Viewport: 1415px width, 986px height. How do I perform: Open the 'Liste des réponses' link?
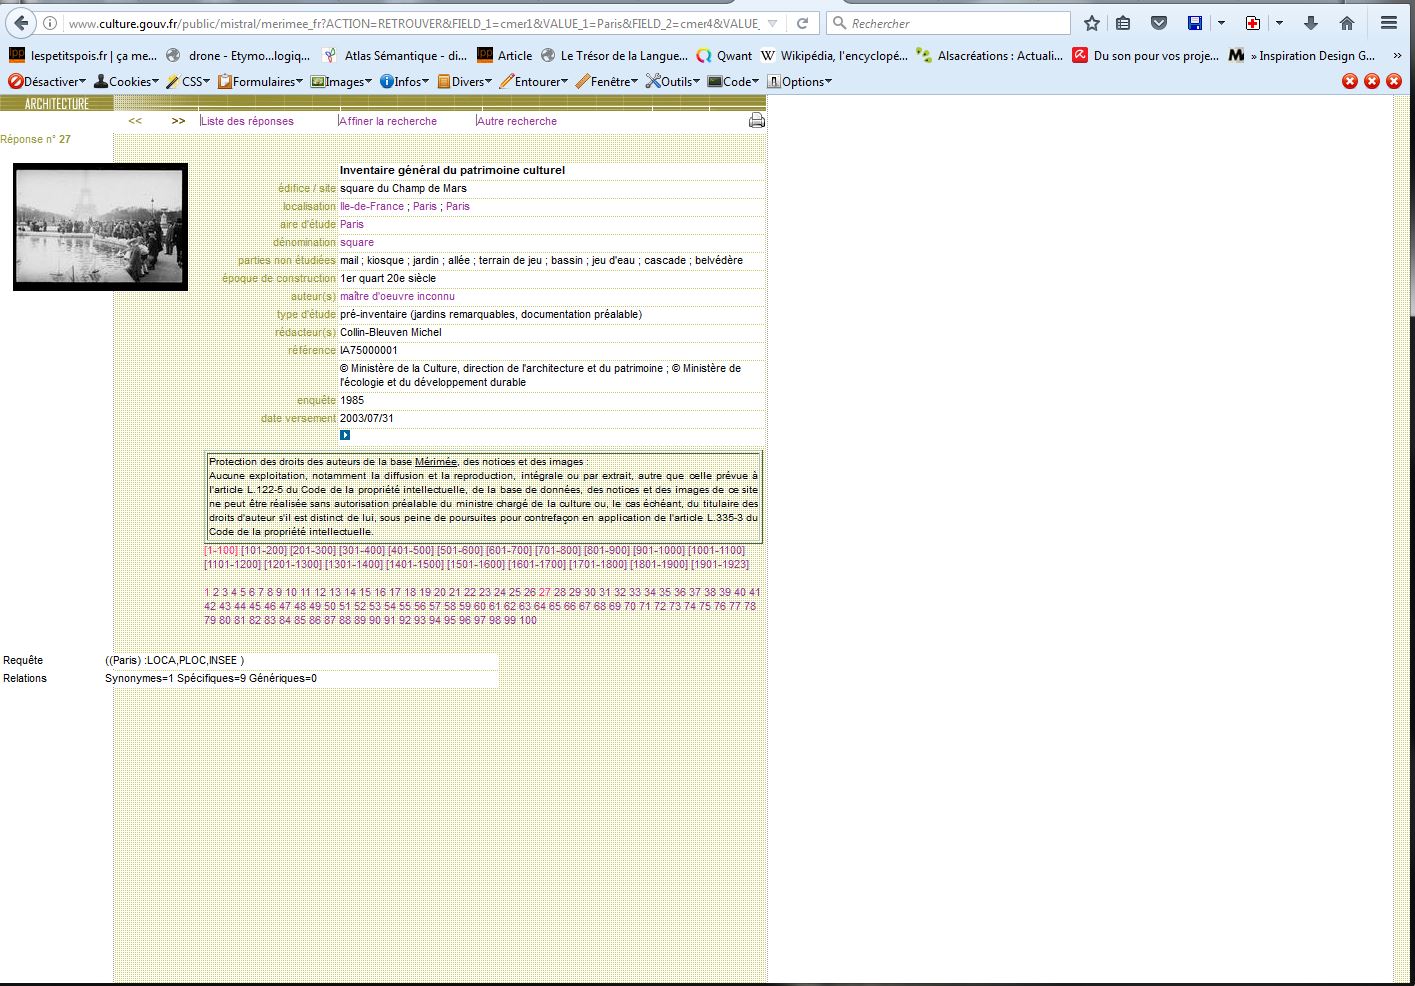(x=247, y=121)
